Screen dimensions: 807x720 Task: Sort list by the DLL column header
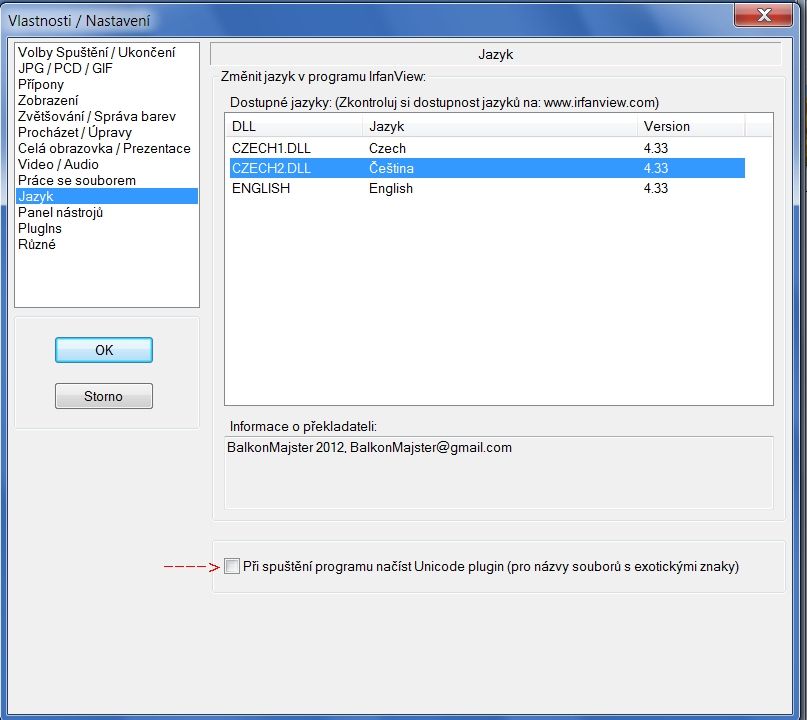pyautogui.click(x=294, y=126)
